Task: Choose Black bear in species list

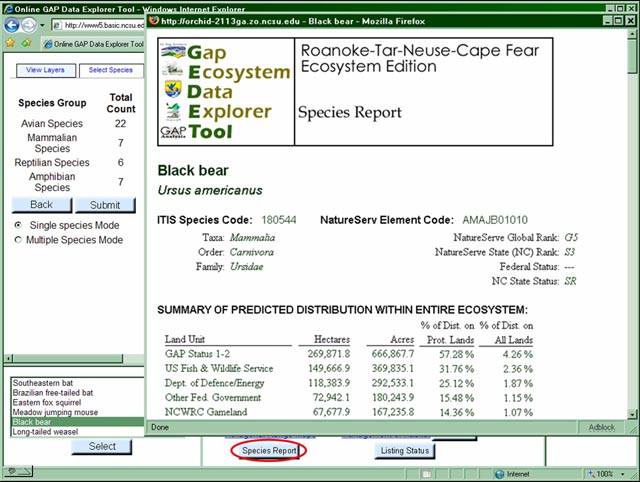Action: click(78, 422)
